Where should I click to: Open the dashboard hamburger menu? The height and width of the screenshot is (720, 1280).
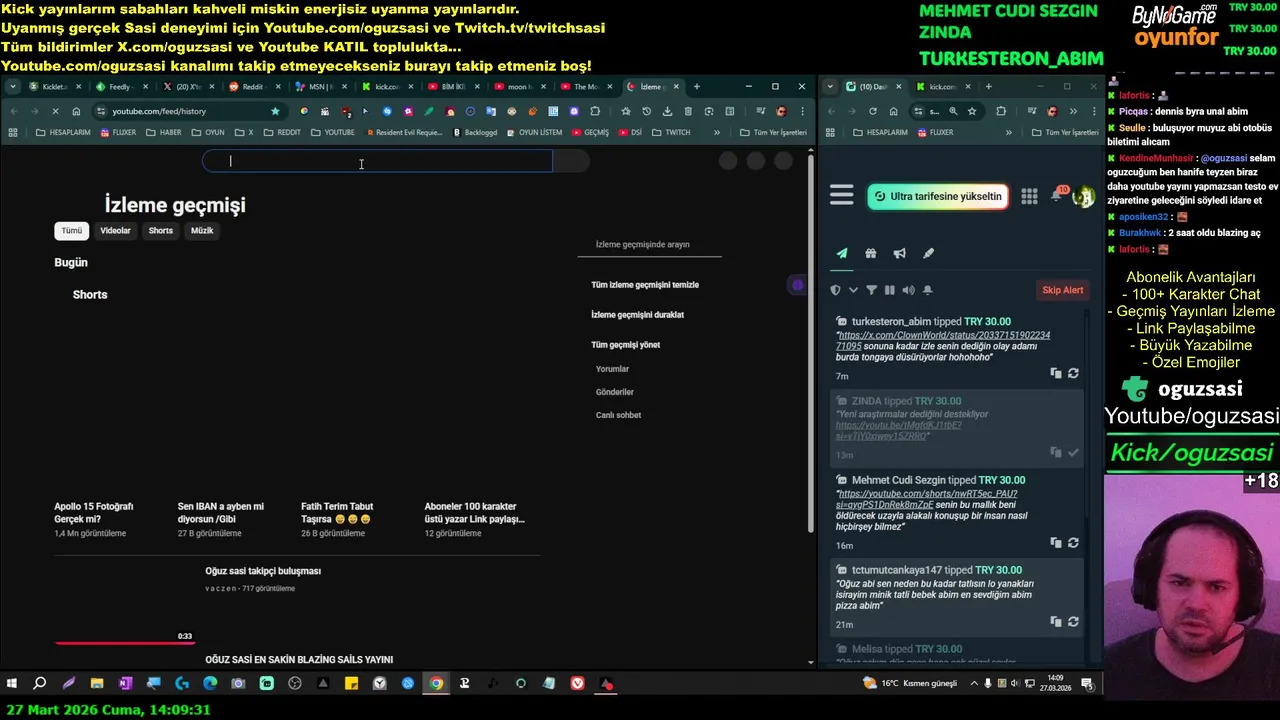point(842,196)
